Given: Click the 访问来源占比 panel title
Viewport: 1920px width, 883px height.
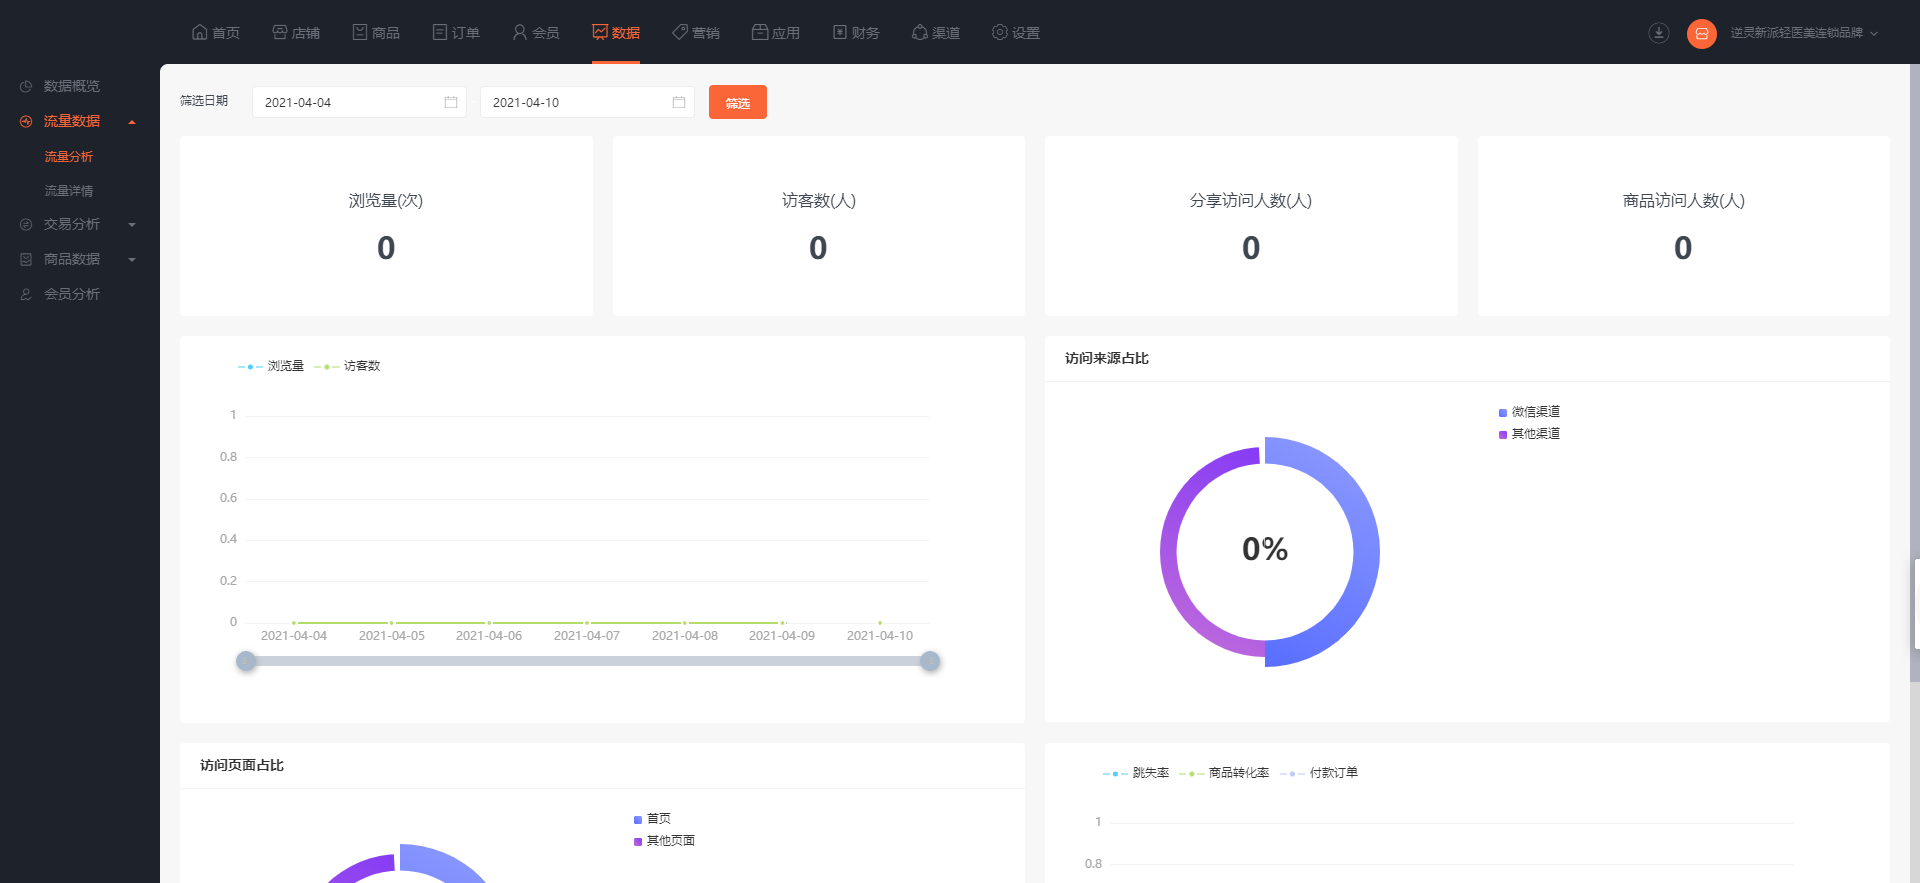Looking at the screenshot, I should [x=1107, y=358].
